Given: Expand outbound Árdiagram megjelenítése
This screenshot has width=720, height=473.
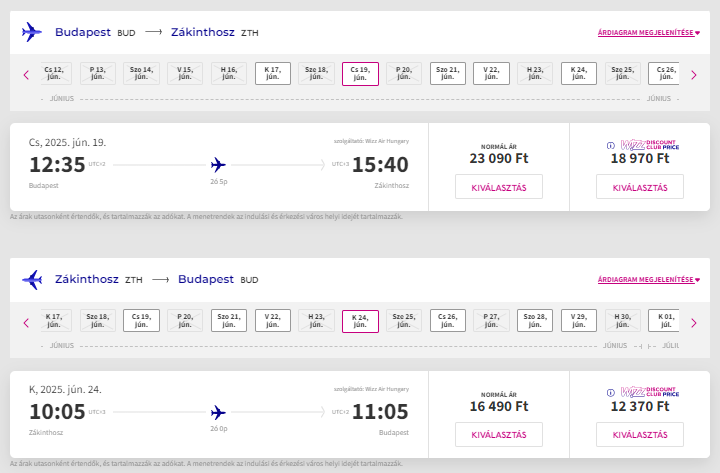Looking at the screenshot, I should pyautogui.click(x=649, y=33).
